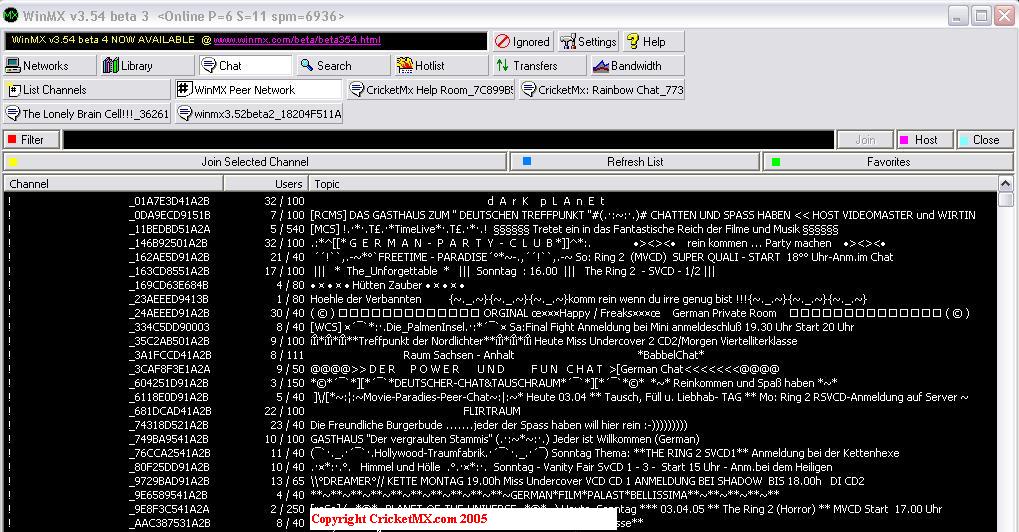Select channel row _11BEDBD51A2A
Screen dimensions: 1019x532
500,229
